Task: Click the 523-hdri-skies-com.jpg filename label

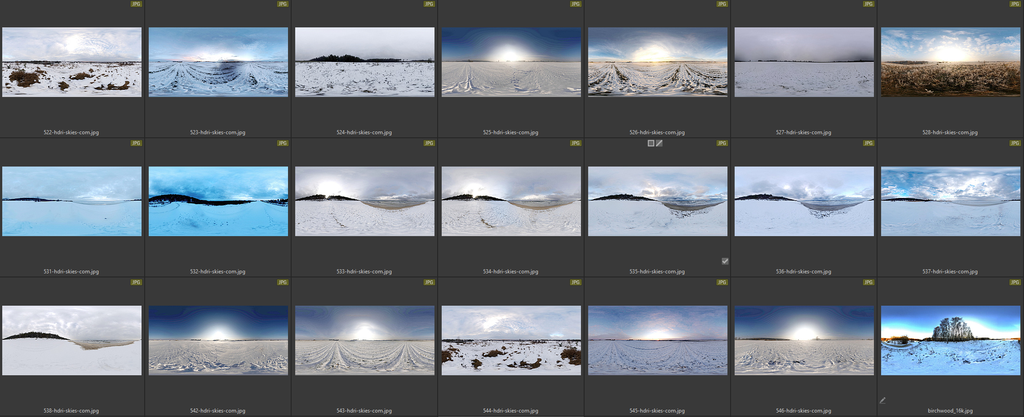Action: pos(218,132)
